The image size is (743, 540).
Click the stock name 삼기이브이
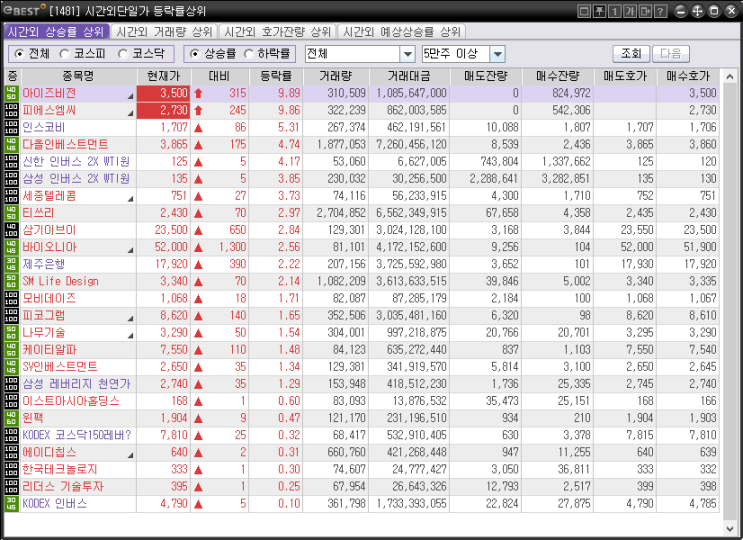coord(49,230)
